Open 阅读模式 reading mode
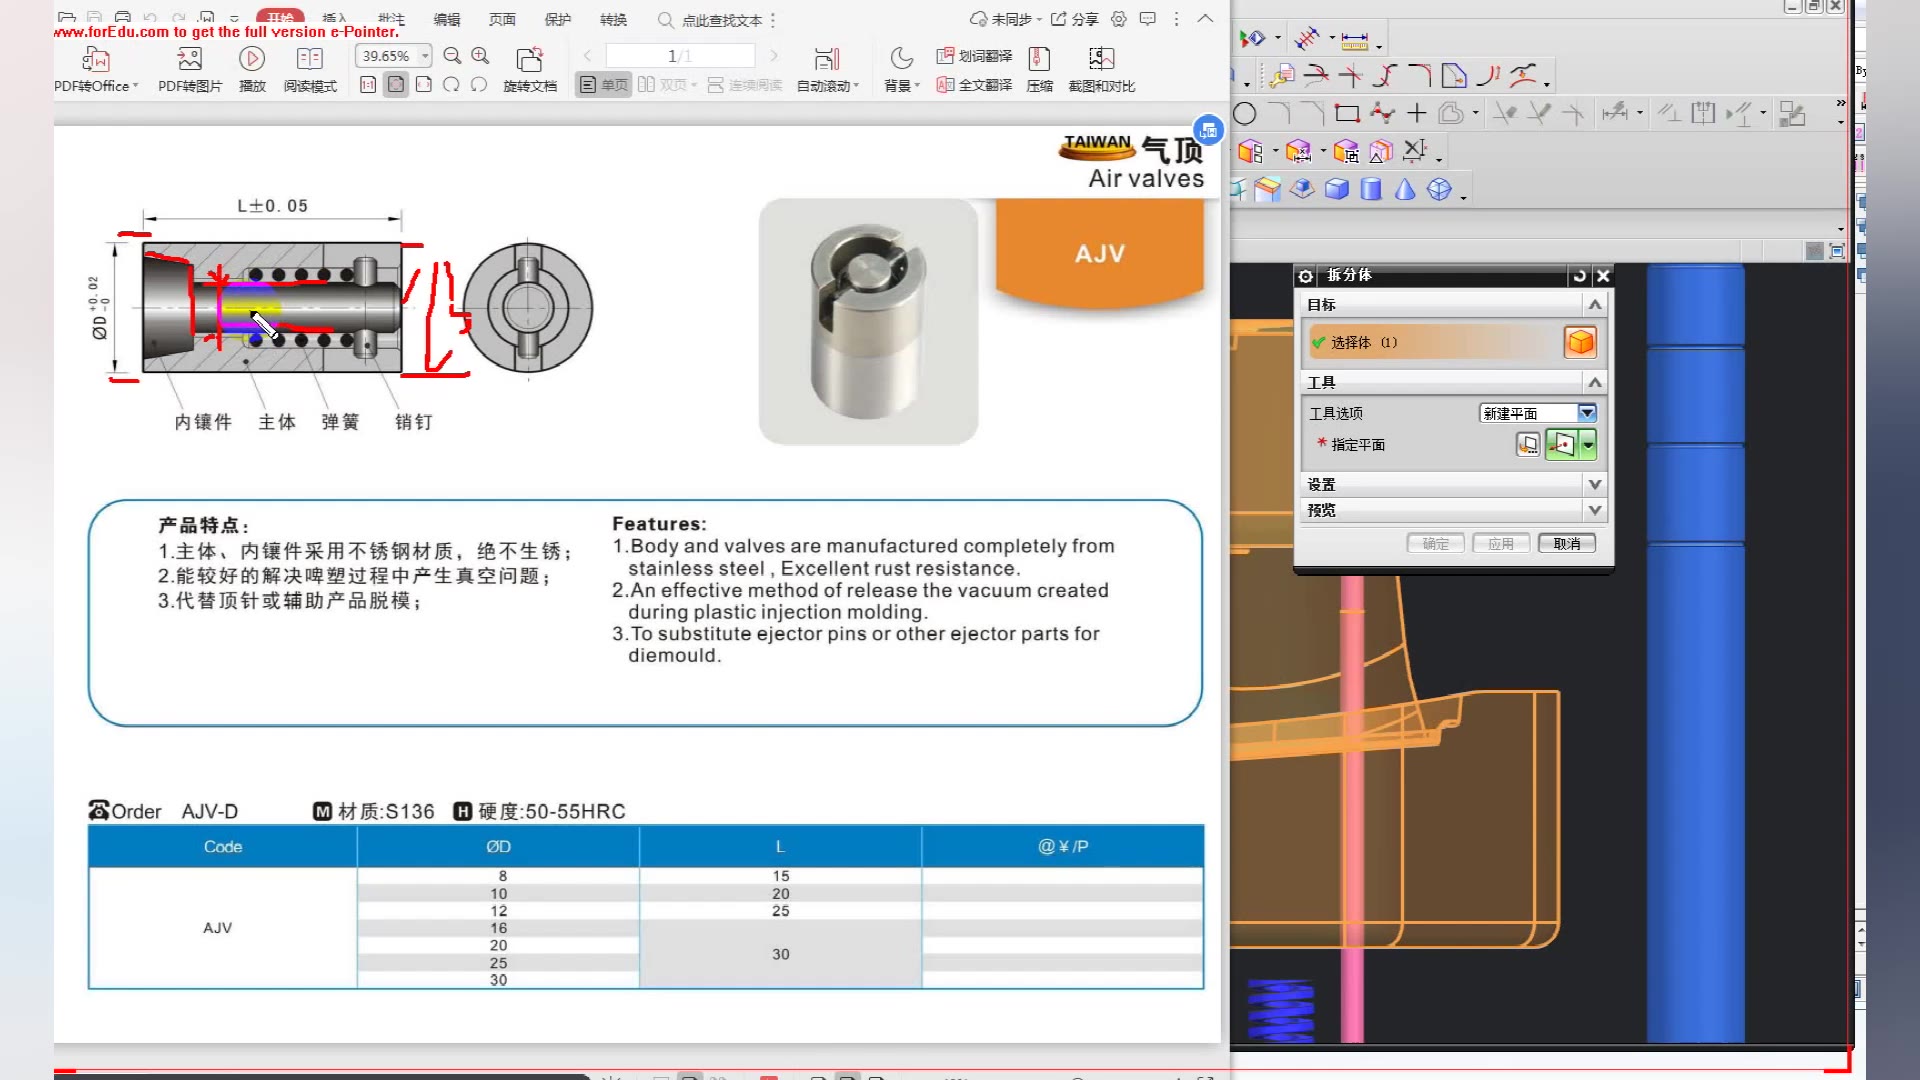 [309, 68]
